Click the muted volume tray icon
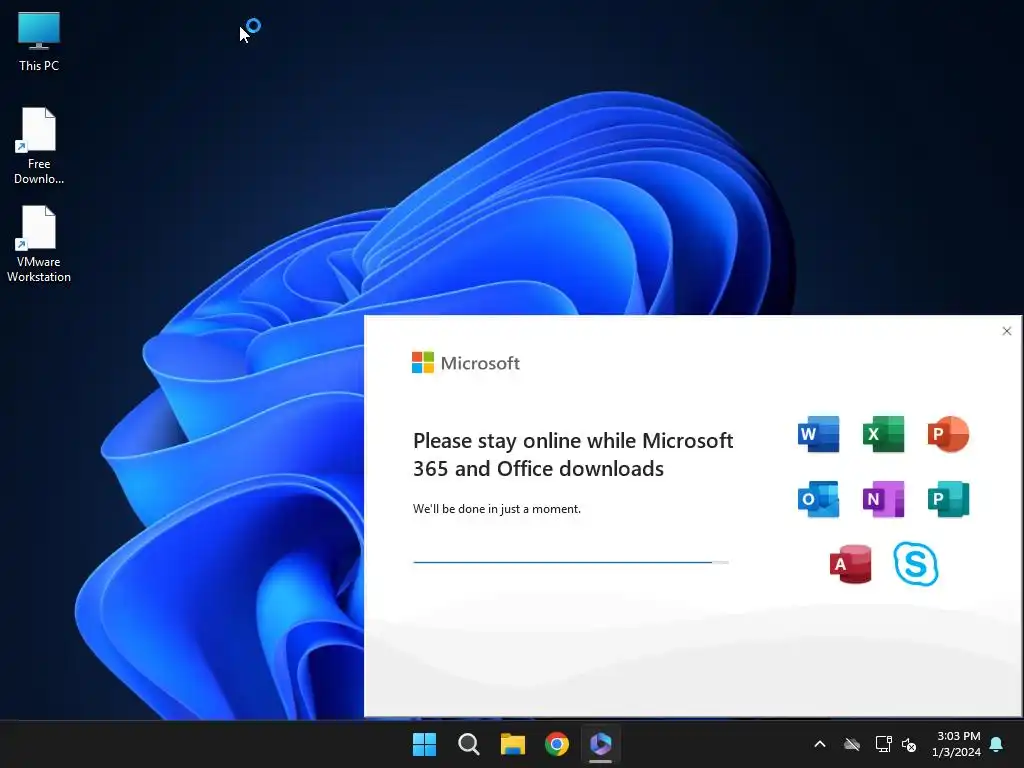 pyautogui.click(x=908, y=744)
